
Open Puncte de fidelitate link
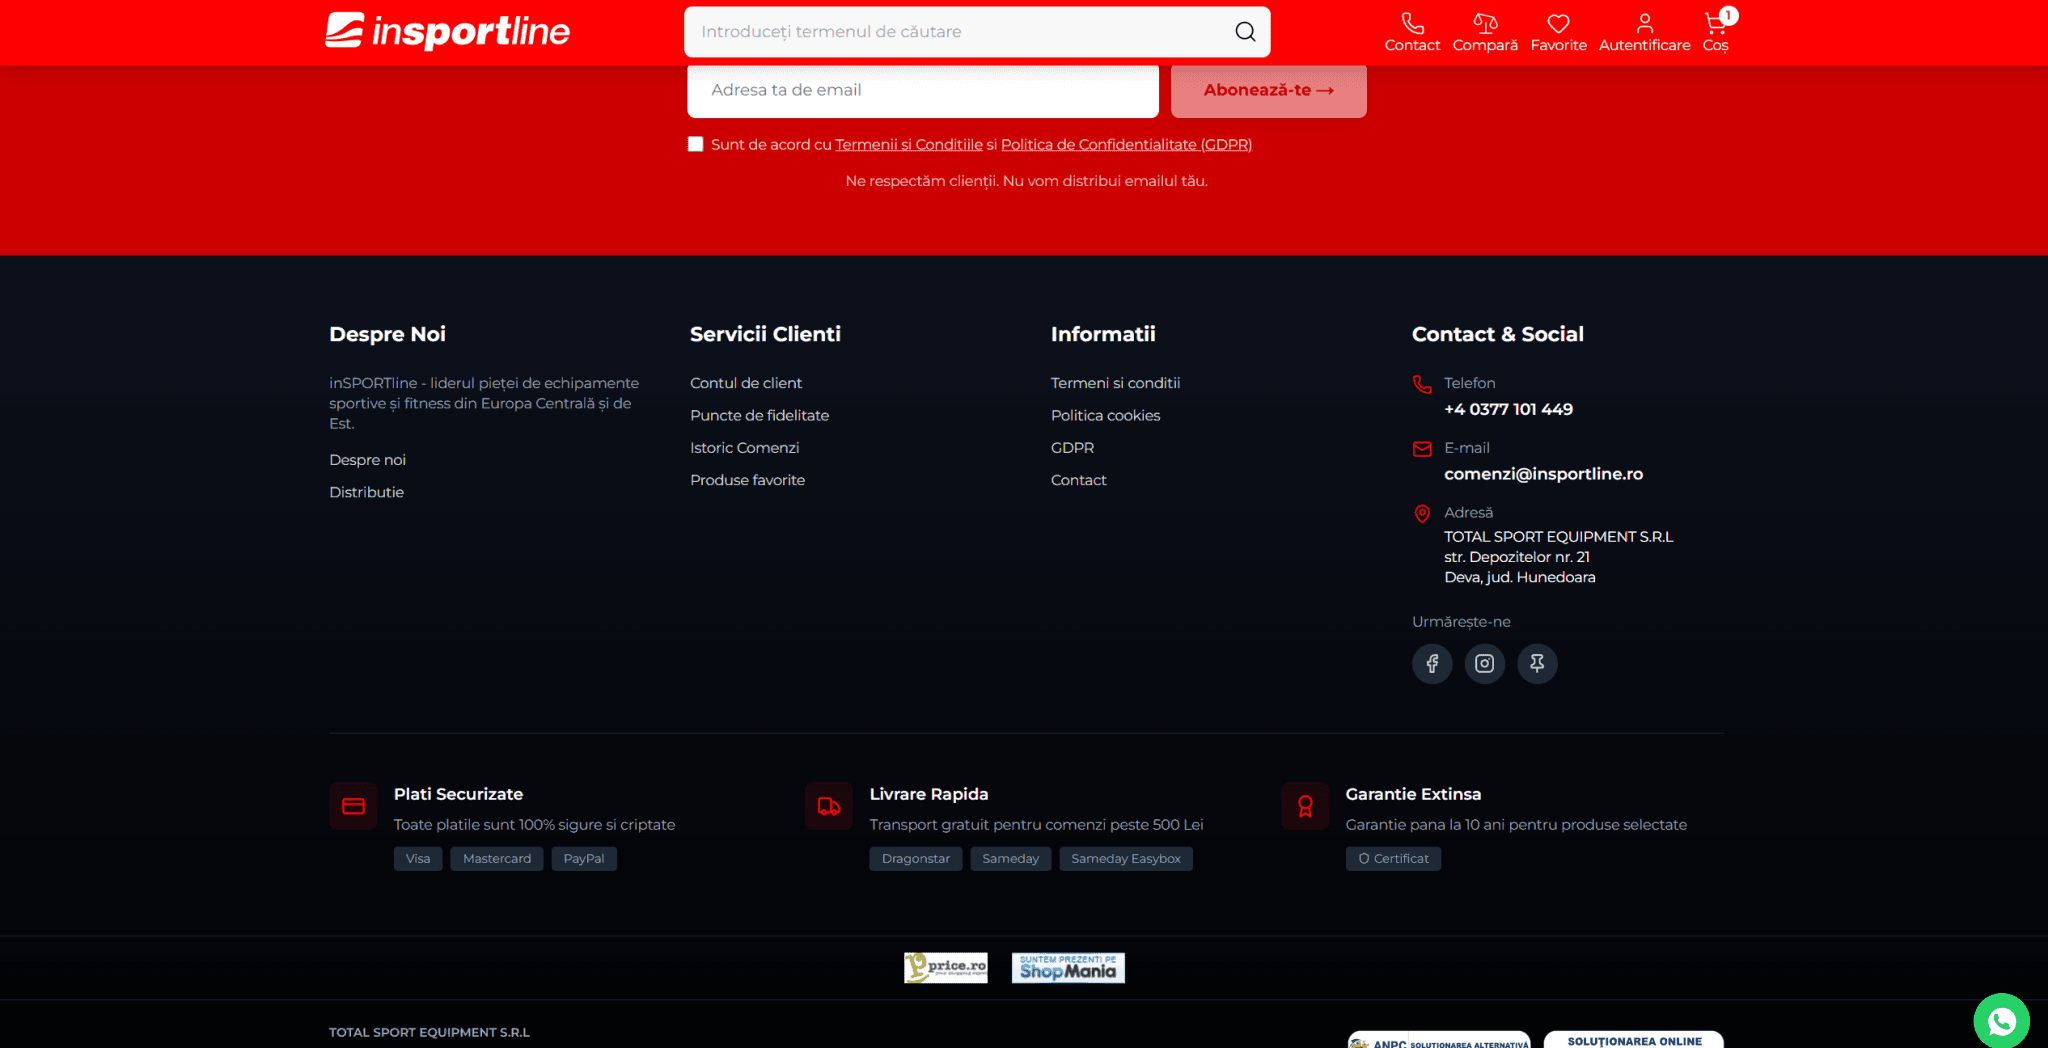point(759,415)
